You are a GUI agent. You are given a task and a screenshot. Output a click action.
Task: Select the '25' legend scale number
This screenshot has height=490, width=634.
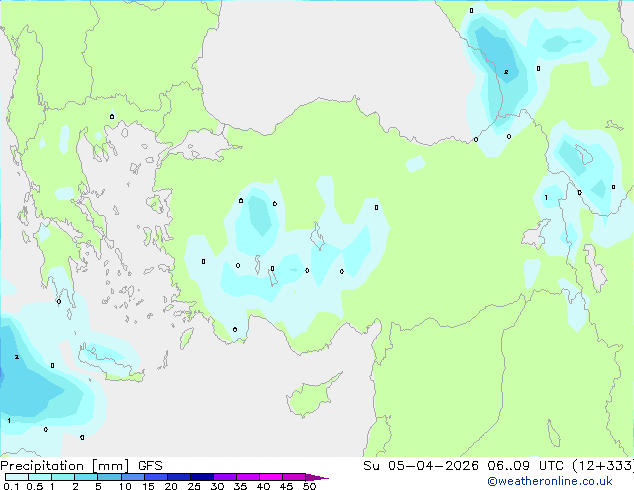(194, 486)
